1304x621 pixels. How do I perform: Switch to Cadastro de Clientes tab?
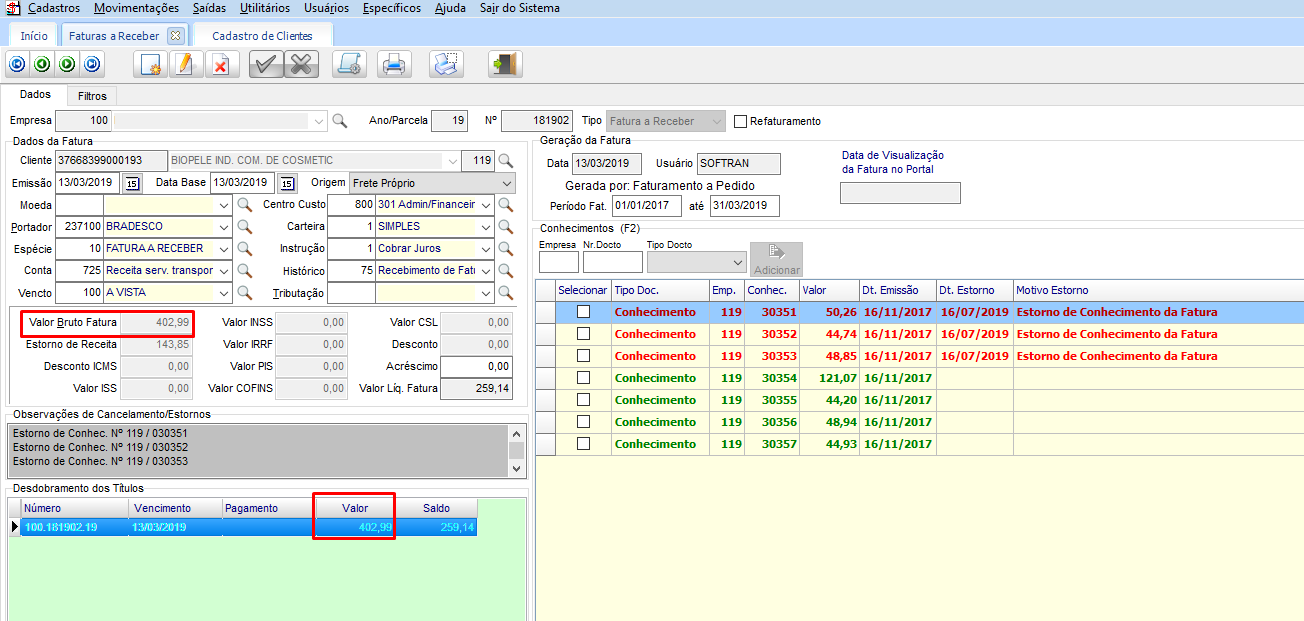[262, 36]
